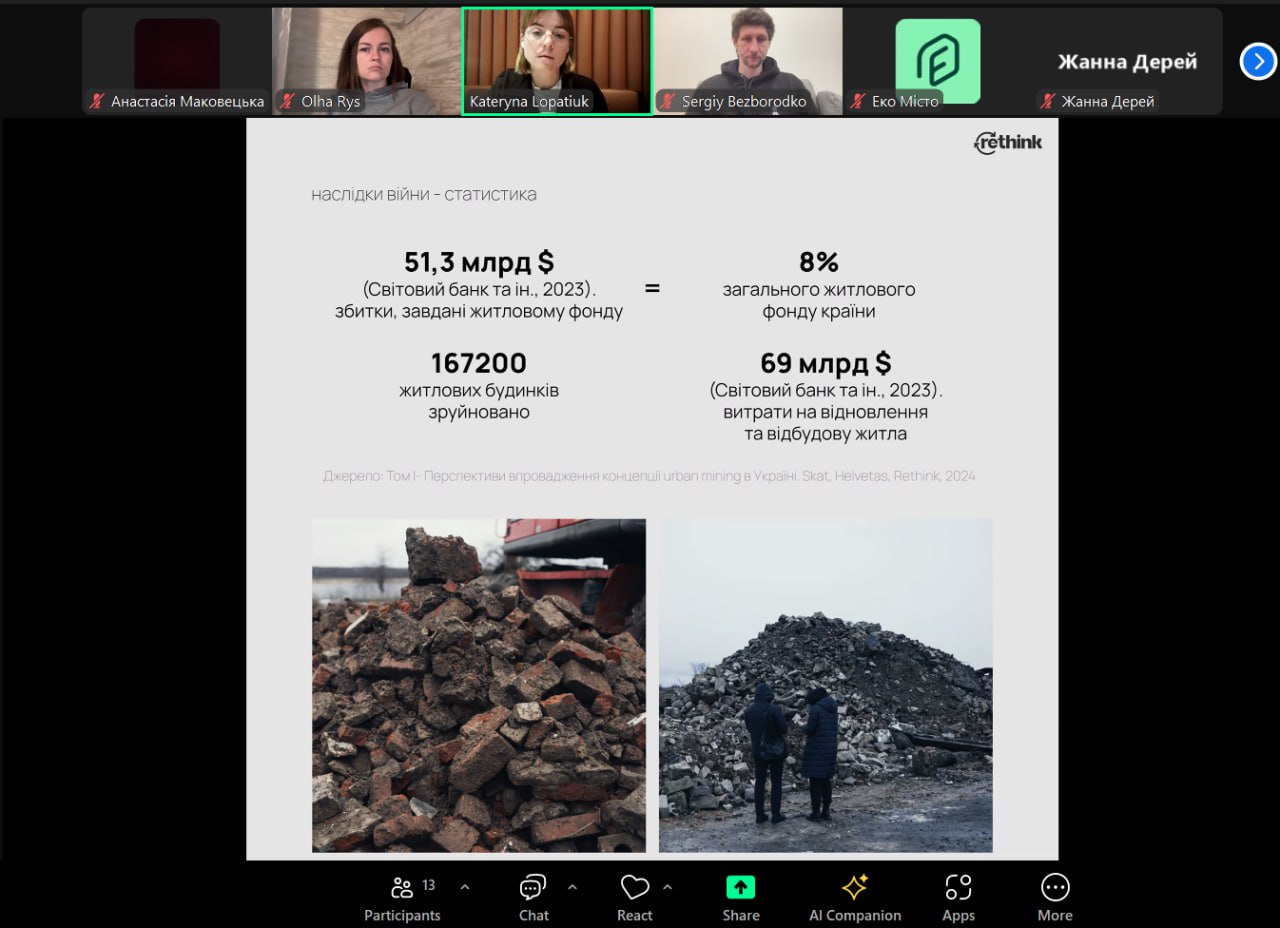Screen dimensions: 1280x928
Task: Open the Apps panel
Action: [x=957, y=897]
